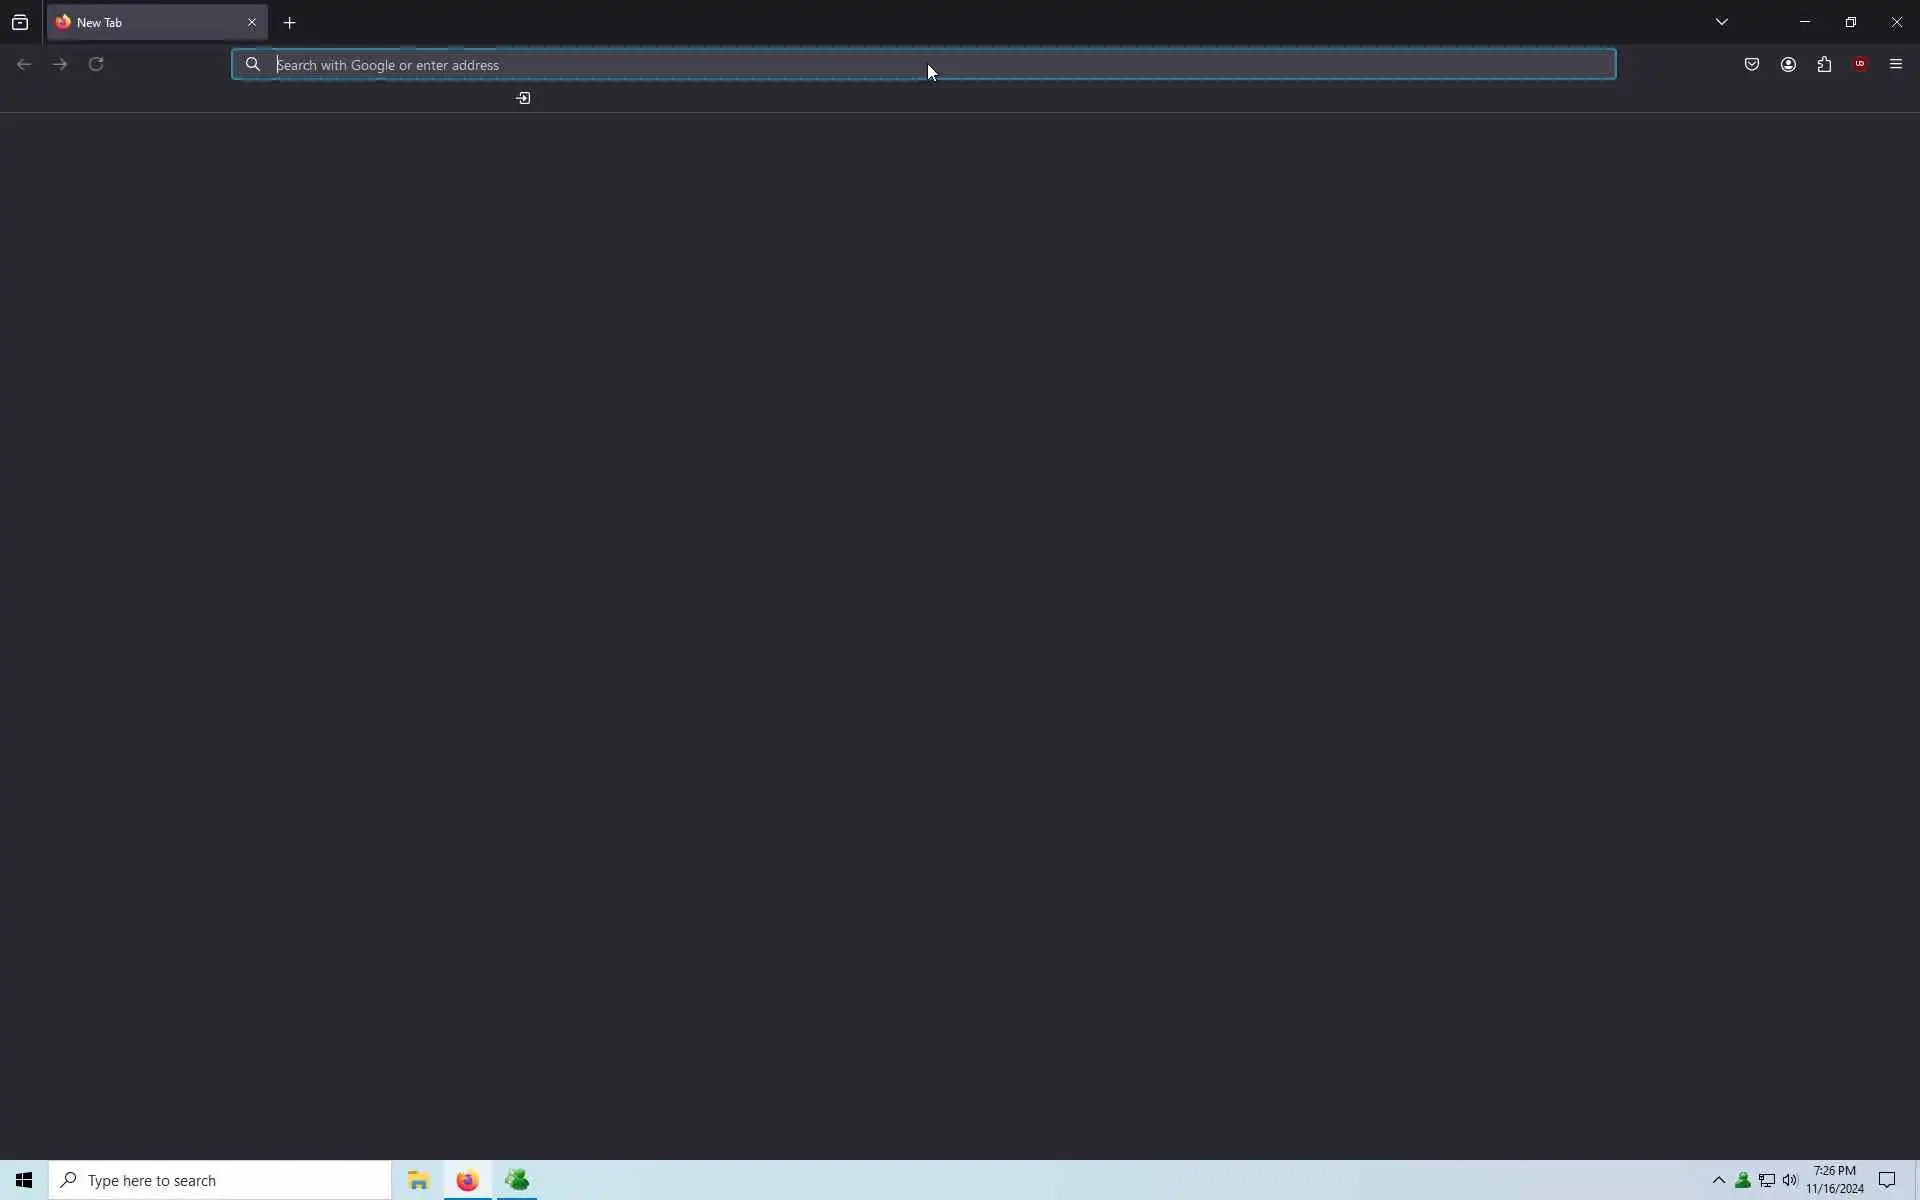Close the New Tab tab
This screenshot has height=1200, width=1920.
pyautogui.click(x=252, y=22)
